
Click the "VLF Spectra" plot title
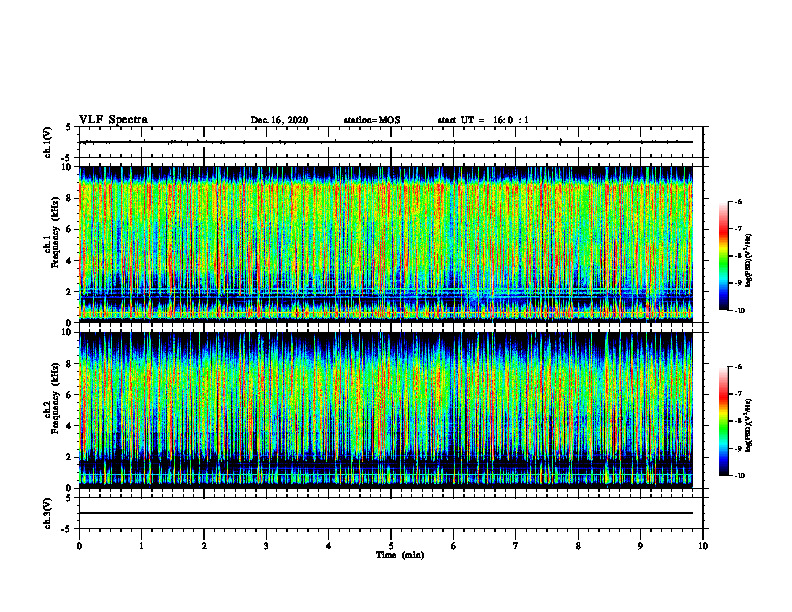click(x=113, y=120)
